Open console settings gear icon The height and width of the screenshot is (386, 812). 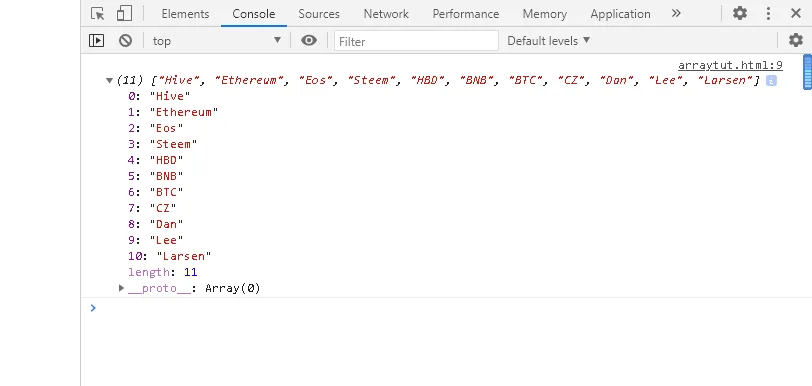coord(795,40)
